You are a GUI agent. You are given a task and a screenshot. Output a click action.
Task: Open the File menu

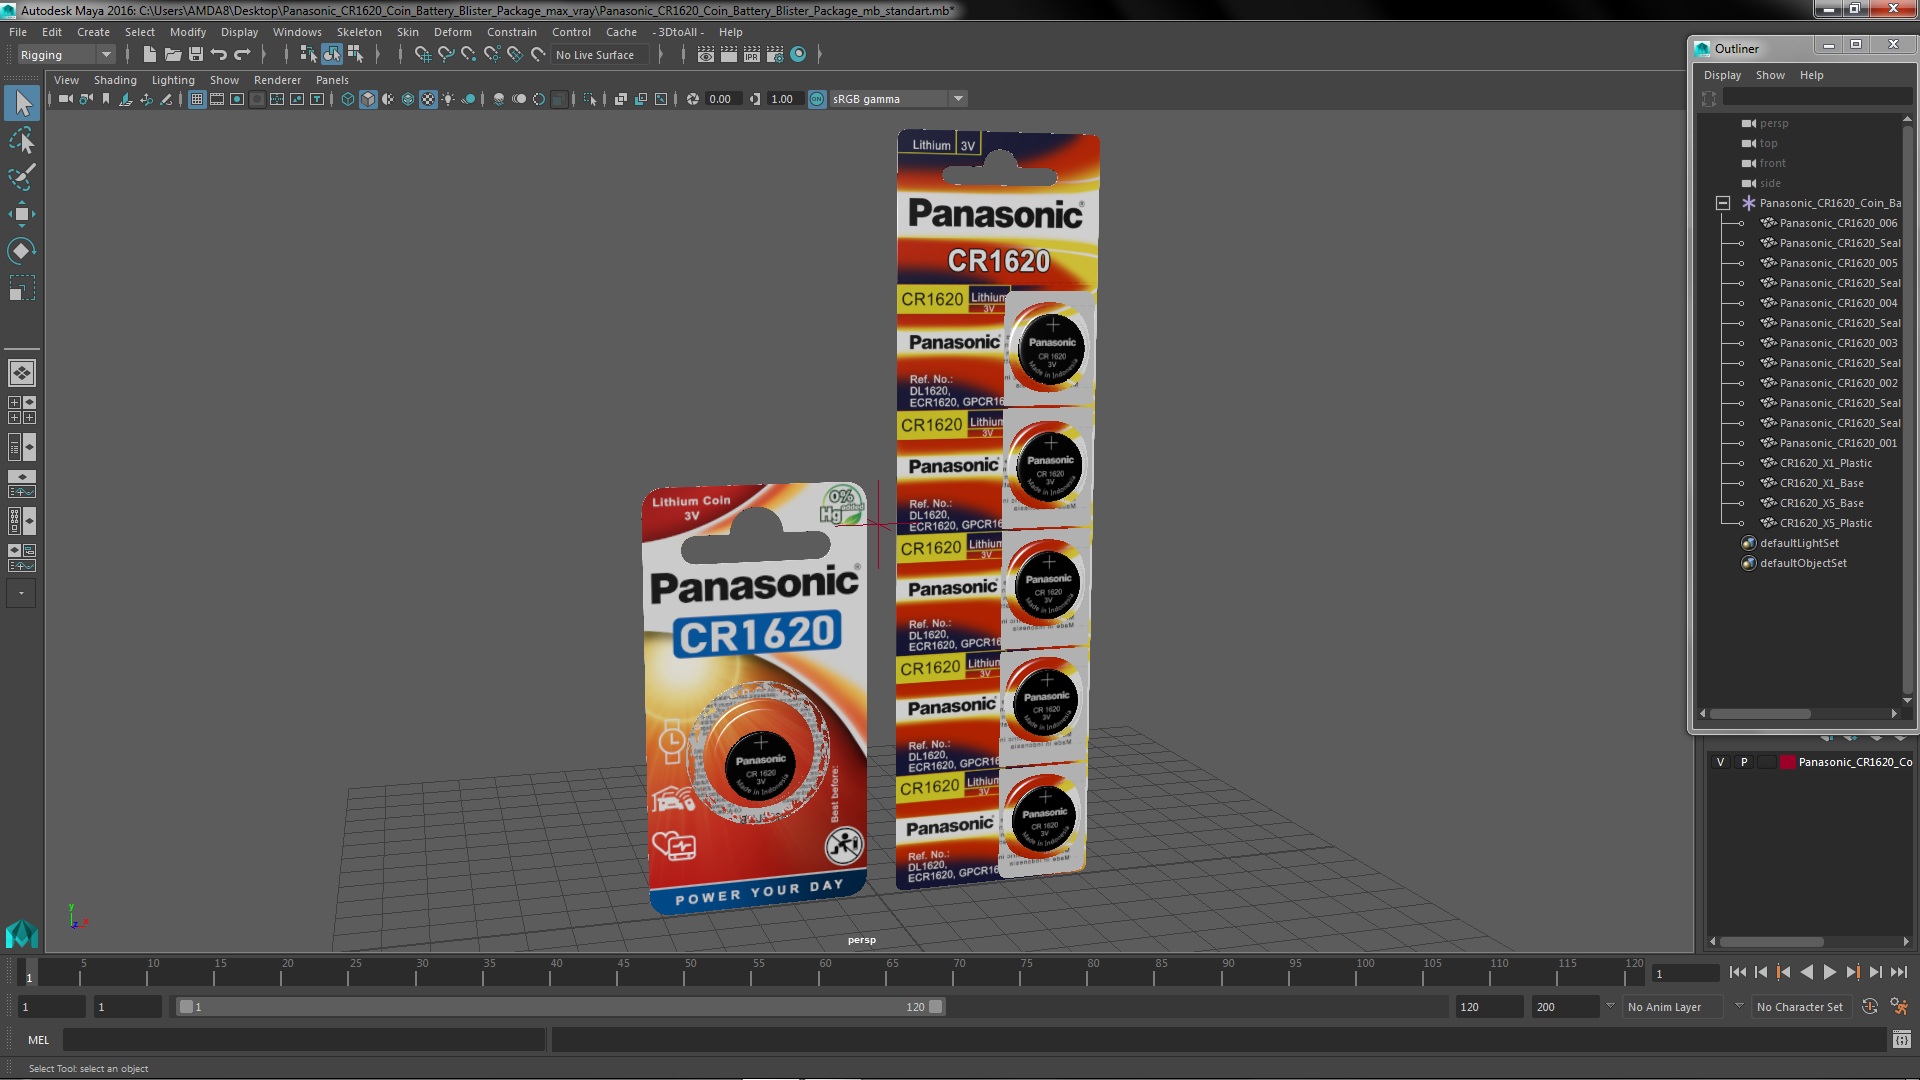pos(18,32)
